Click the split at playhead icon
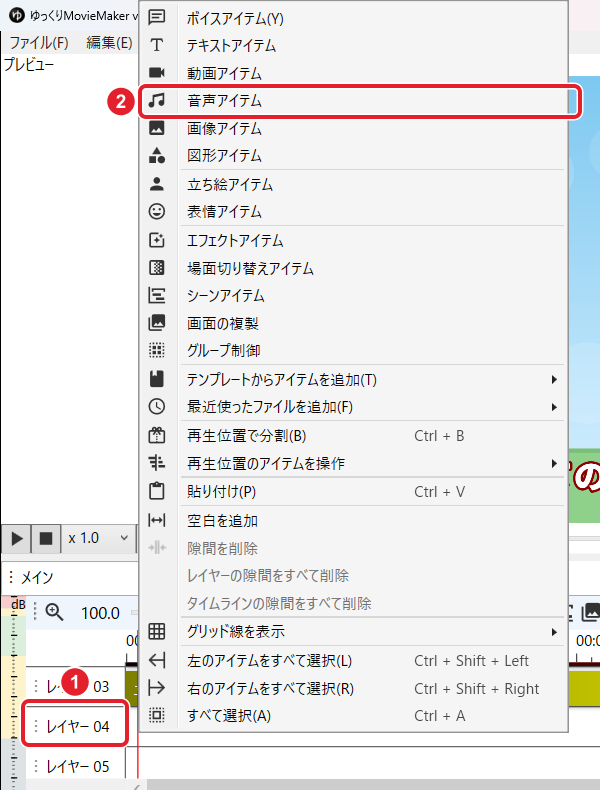 click(157, 435)
